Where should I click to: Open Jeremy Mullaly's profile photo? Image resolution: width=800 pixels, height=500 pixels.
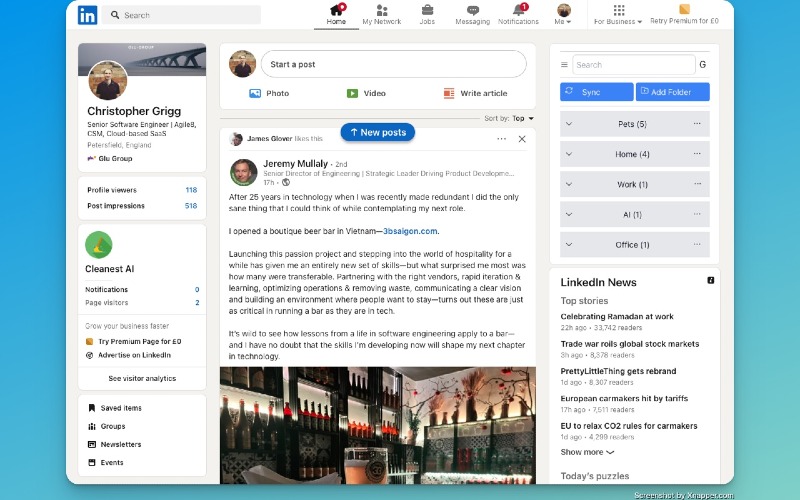[243, 172]
